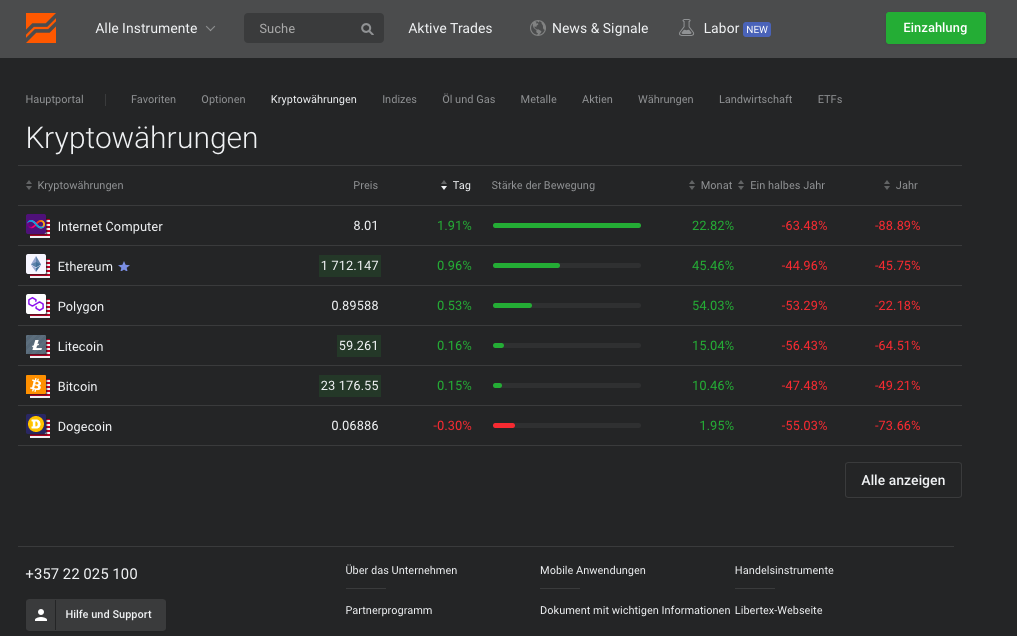Open the ETFs tab
Viewport: 1017px width, 636px height.
[x=830, y=99]
